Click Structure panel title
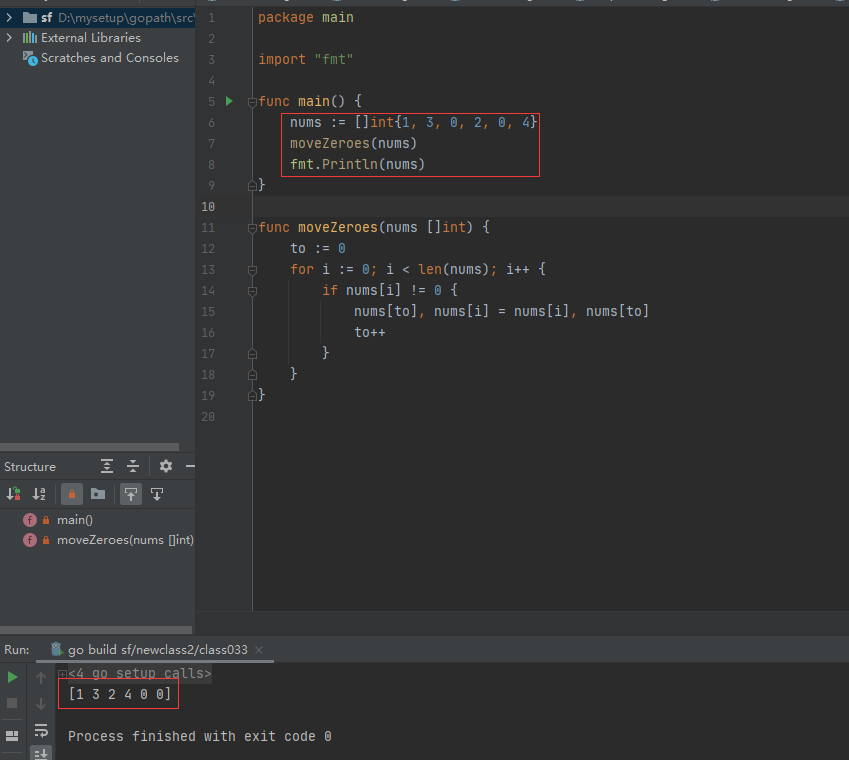This screenshot has width=849, height=760. 30,467
